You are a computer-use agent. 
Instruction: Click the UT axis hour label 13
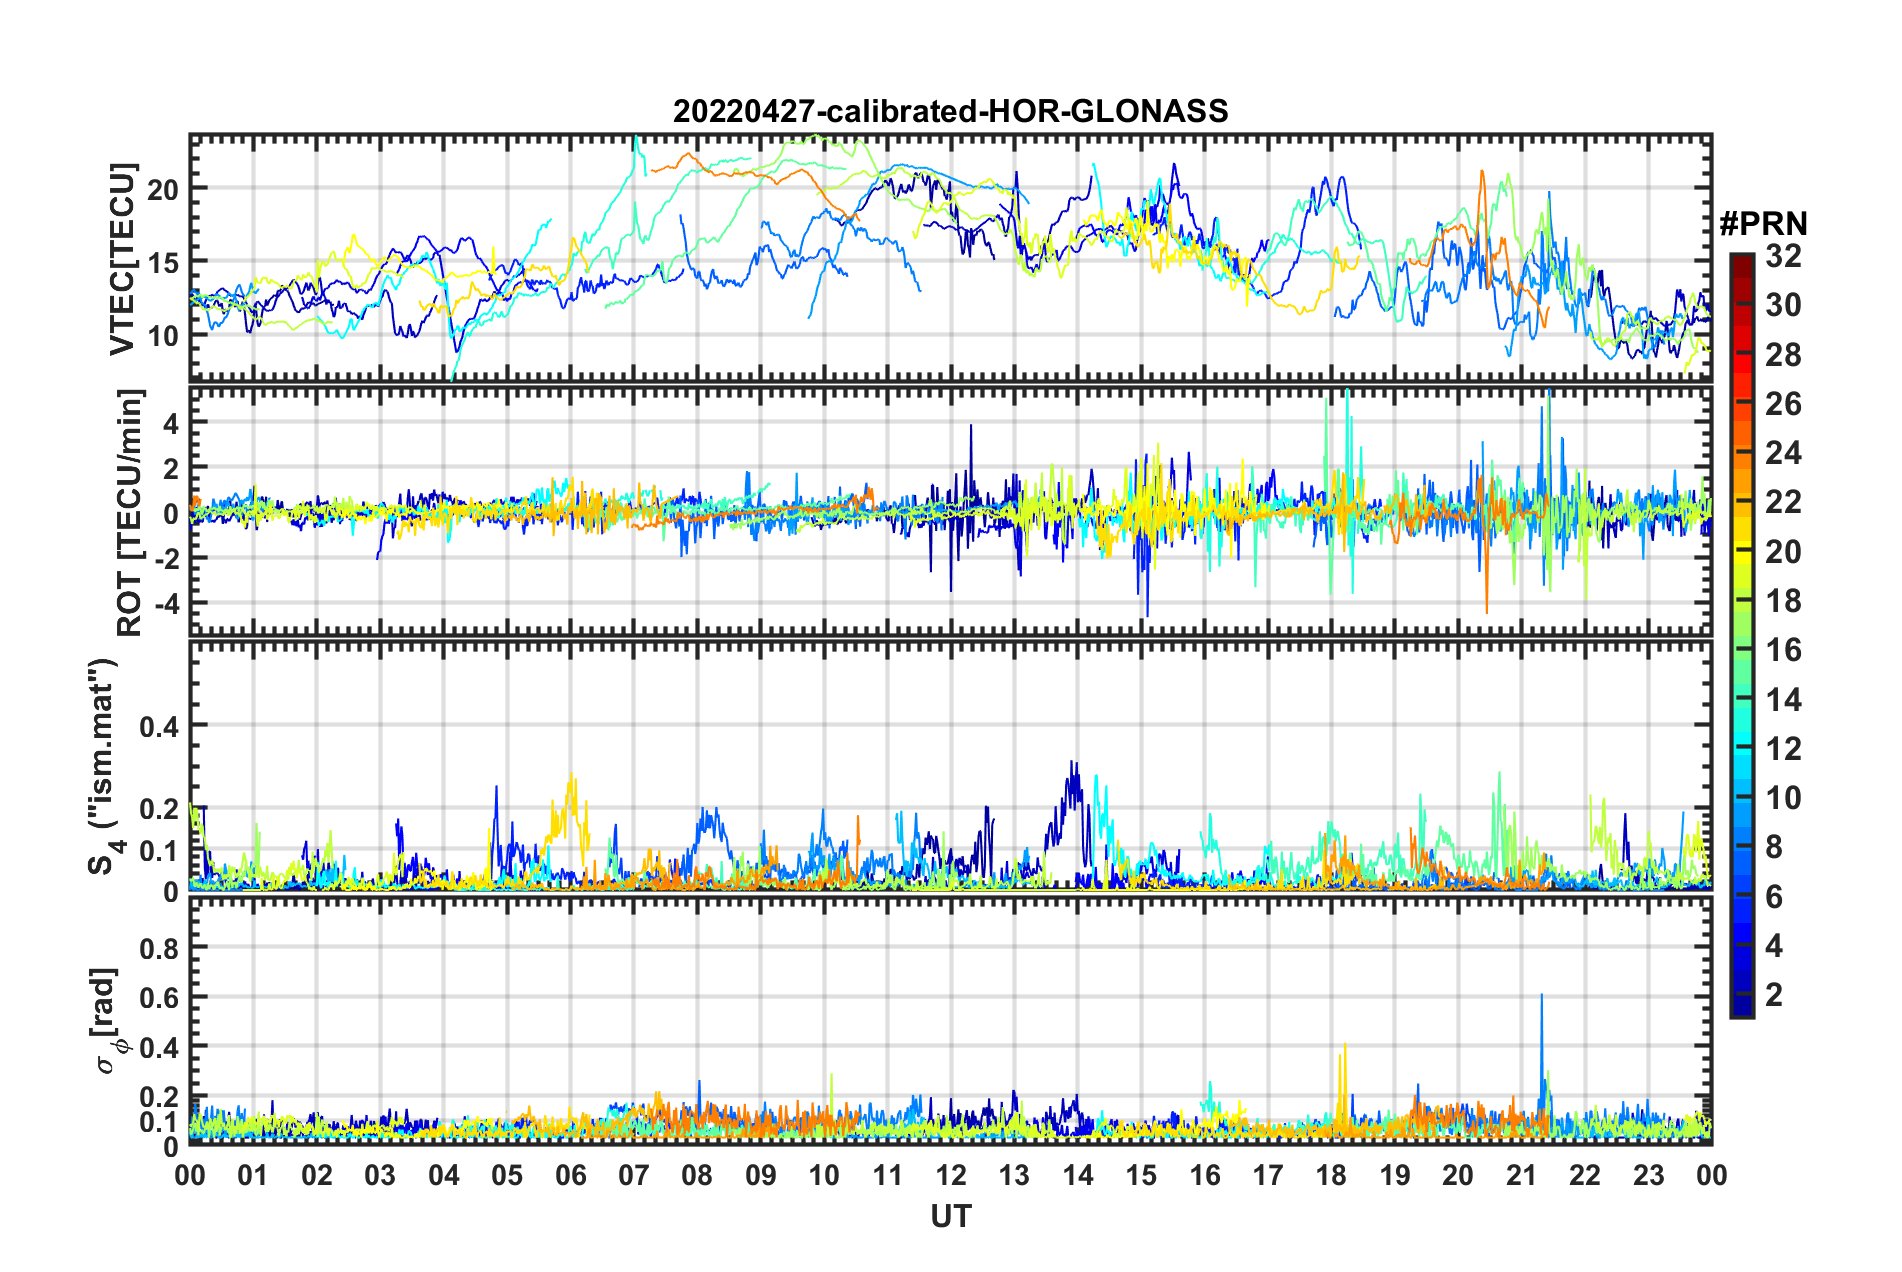[x=1014, y=1174]
